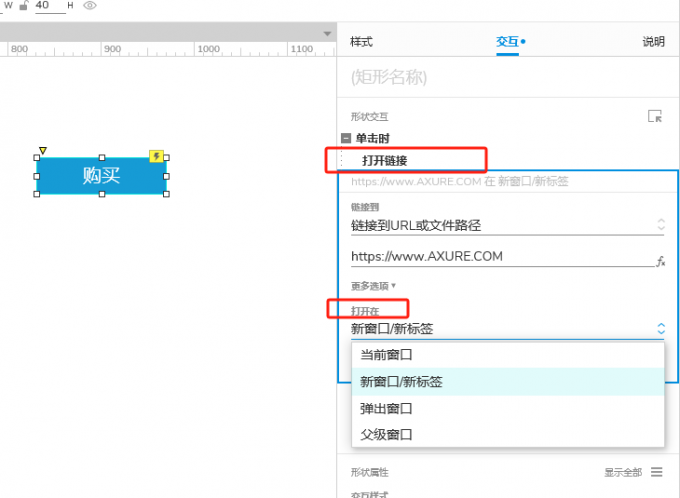680x498 pixels.
Task: Choose 父级窗口 option
Action: [507, 435]
